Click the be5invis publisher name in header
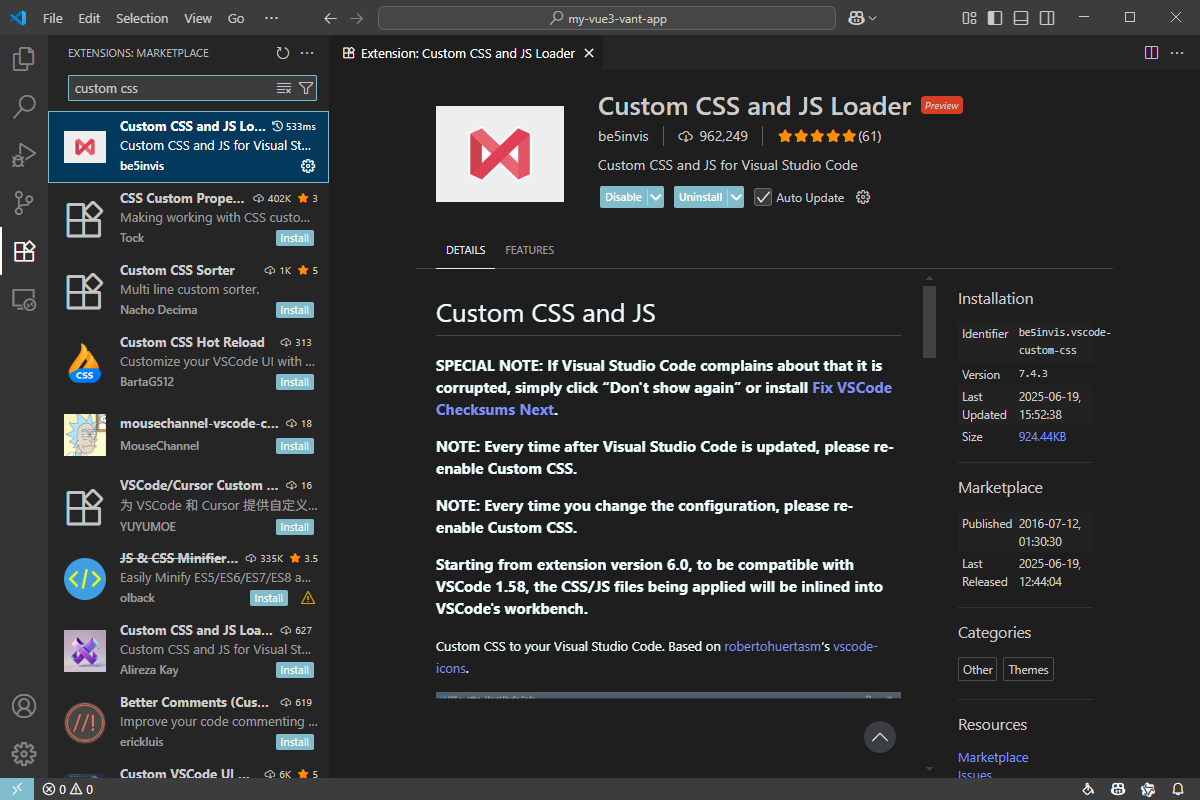The width and height of the screenshot is (1200, 800). click(x=624, y=136)
